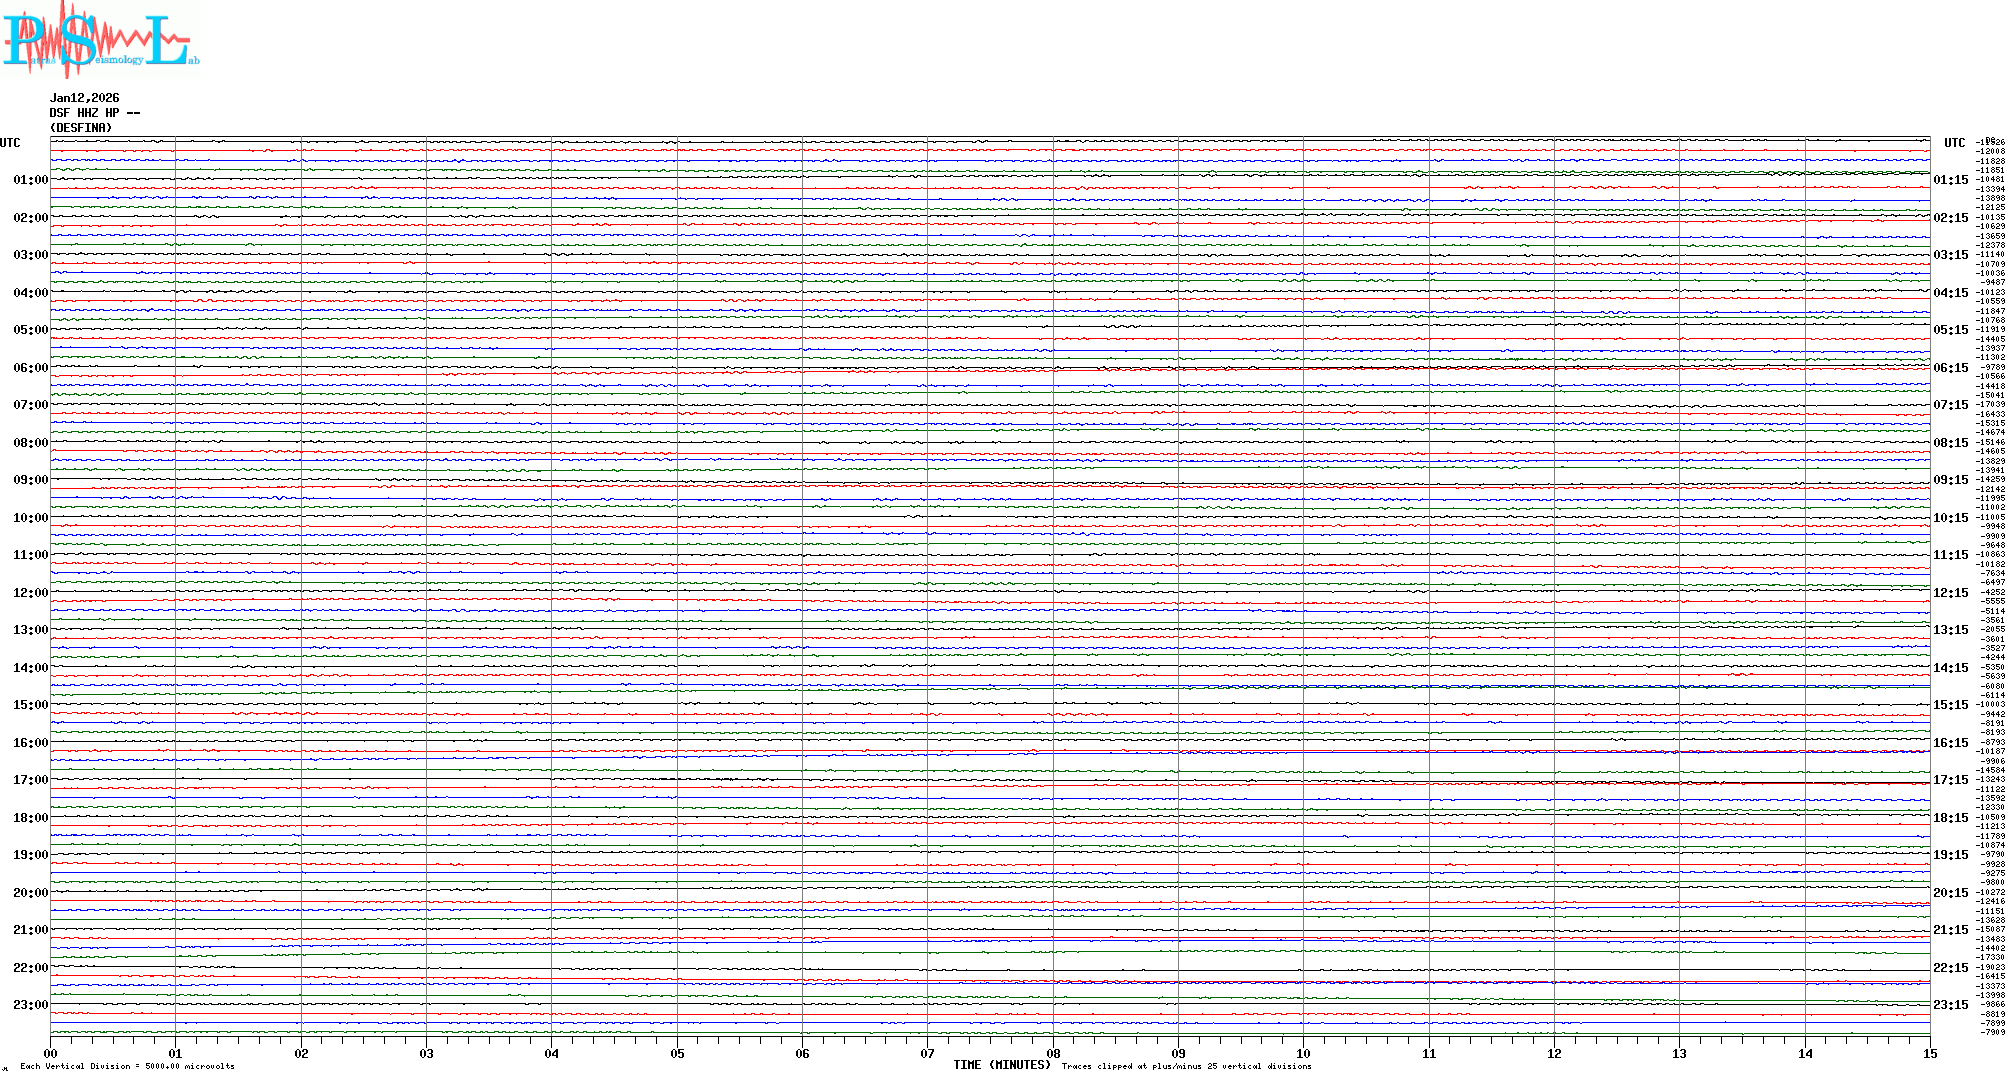Click the Each Vertical Division microvolts note
2010x1080 pixels.
pos(127,1066)
